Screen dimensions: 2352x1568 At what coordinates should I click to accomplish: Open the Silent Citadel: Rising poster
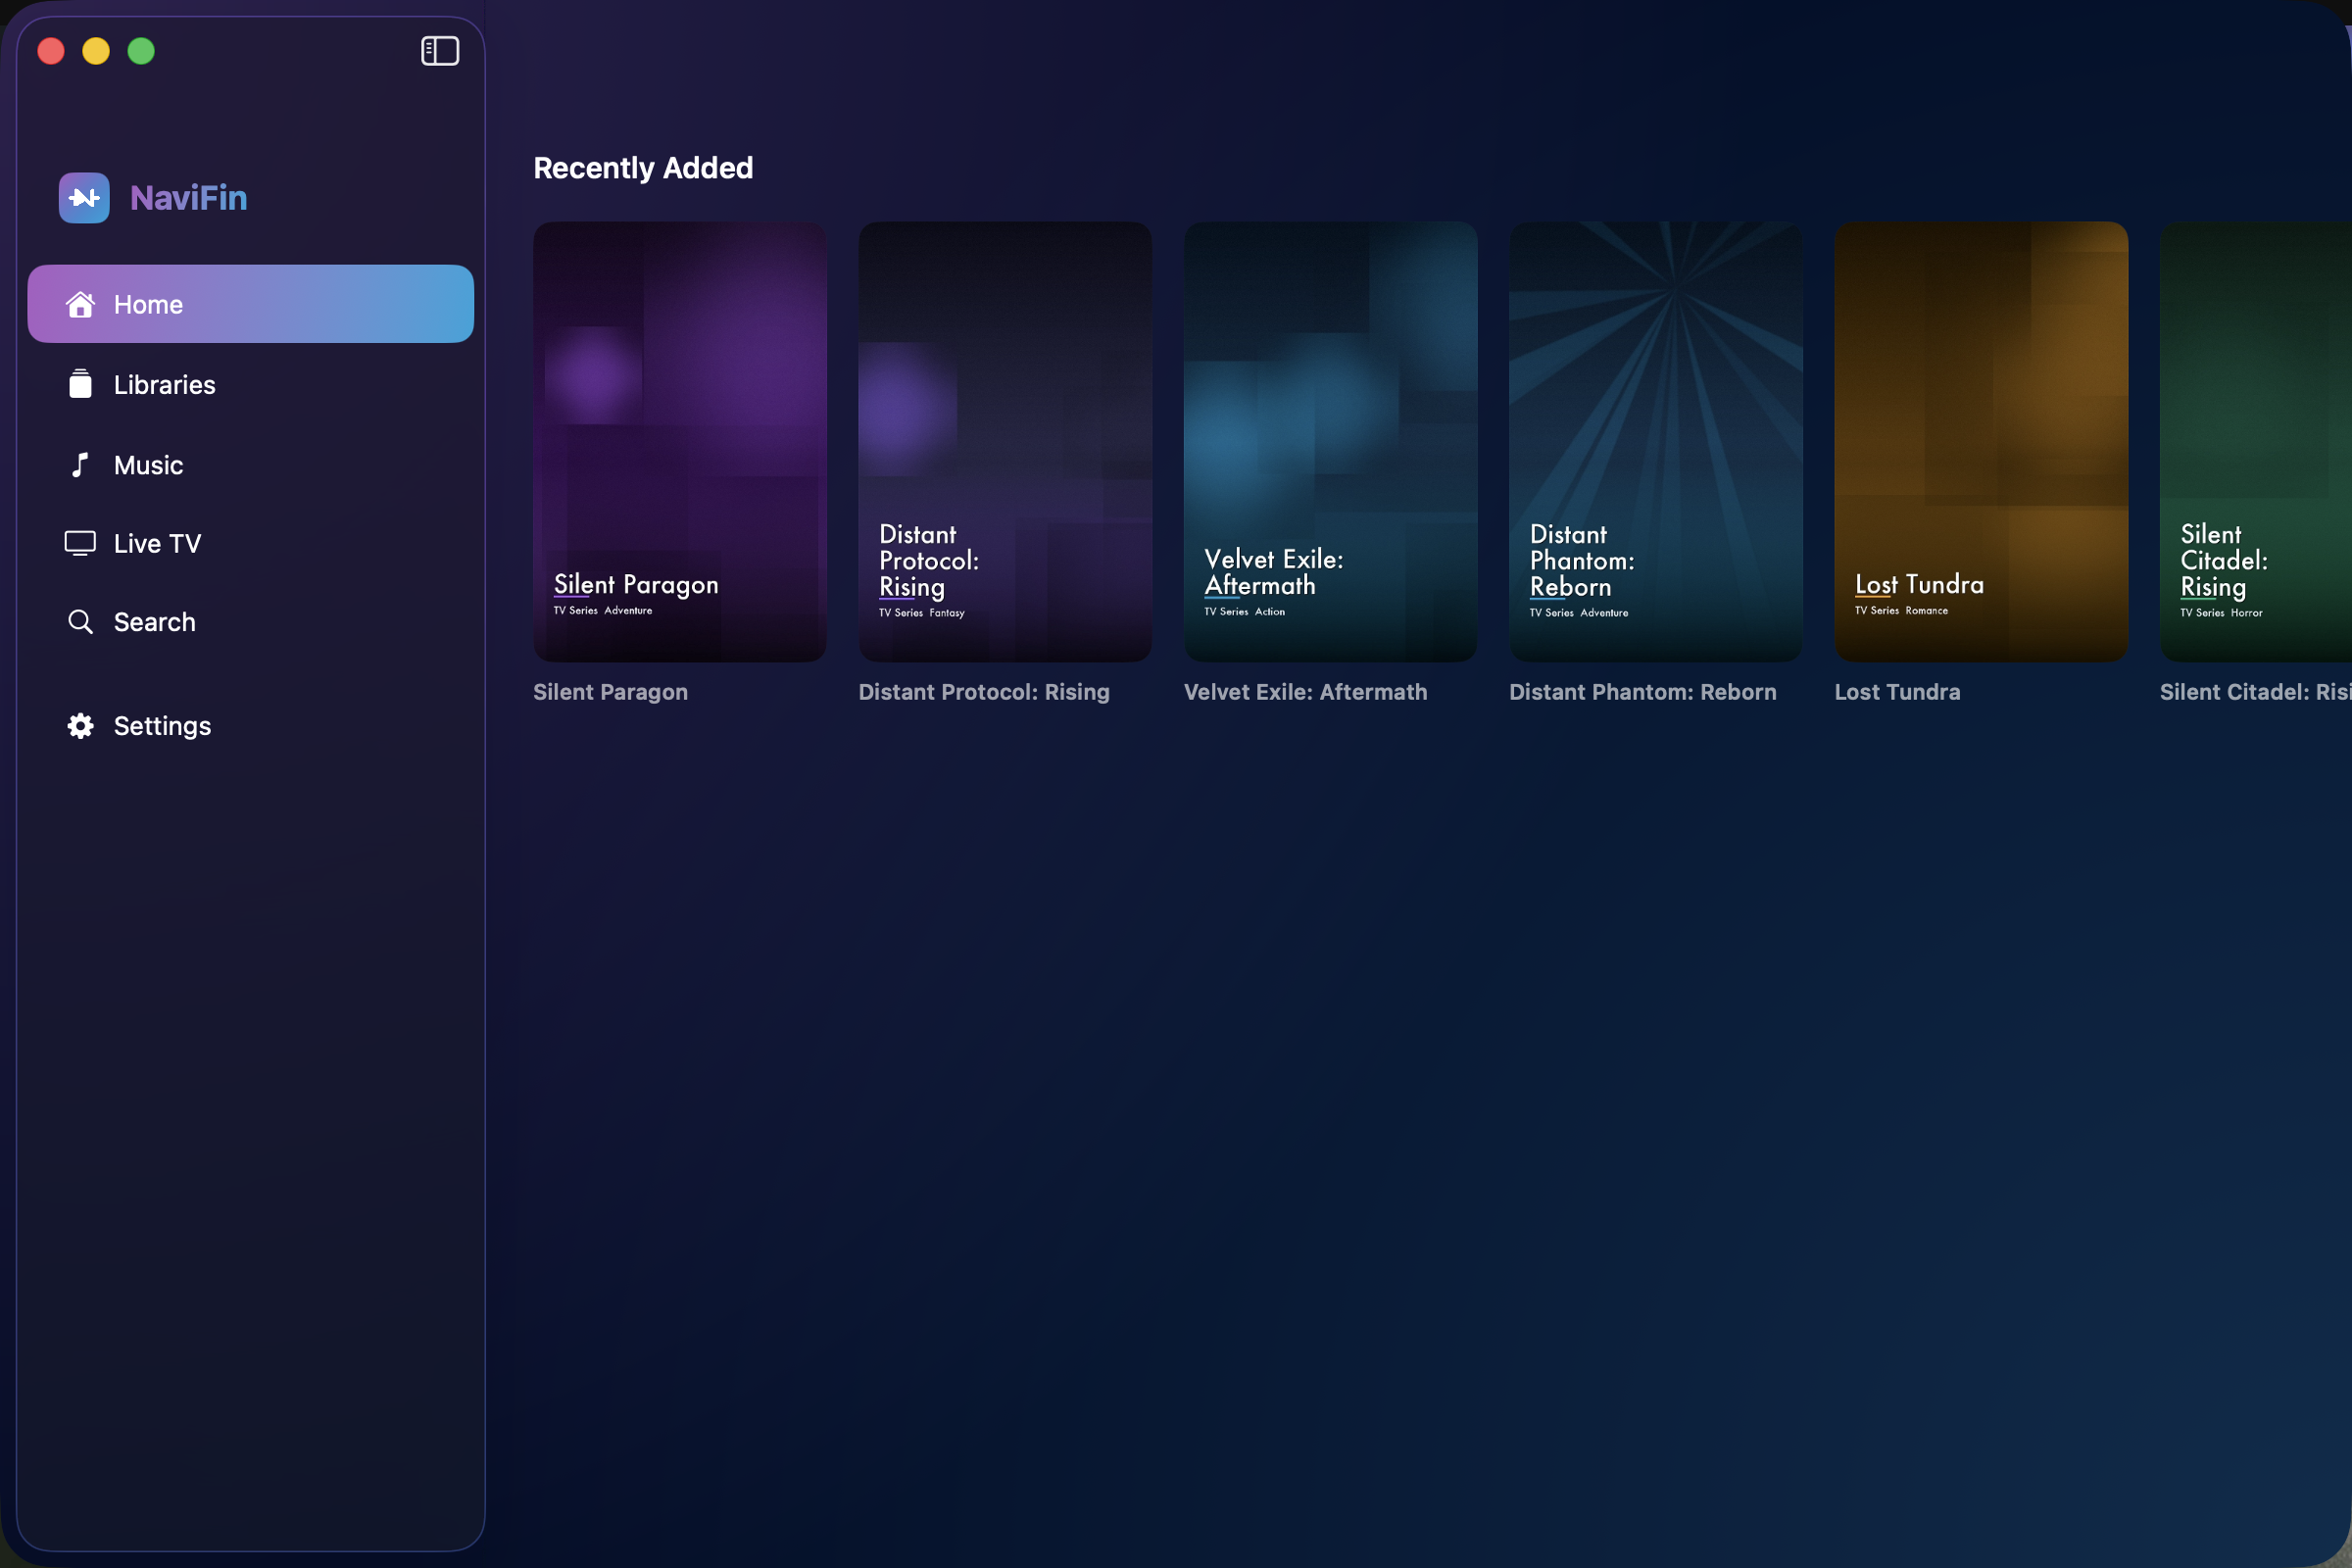point(2256,441)
